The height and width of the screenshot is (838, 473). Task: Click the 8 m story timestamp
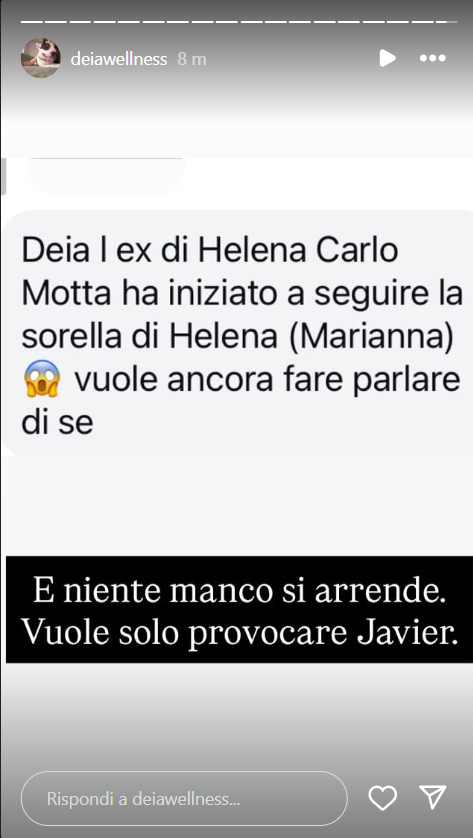tap(192, 59)
